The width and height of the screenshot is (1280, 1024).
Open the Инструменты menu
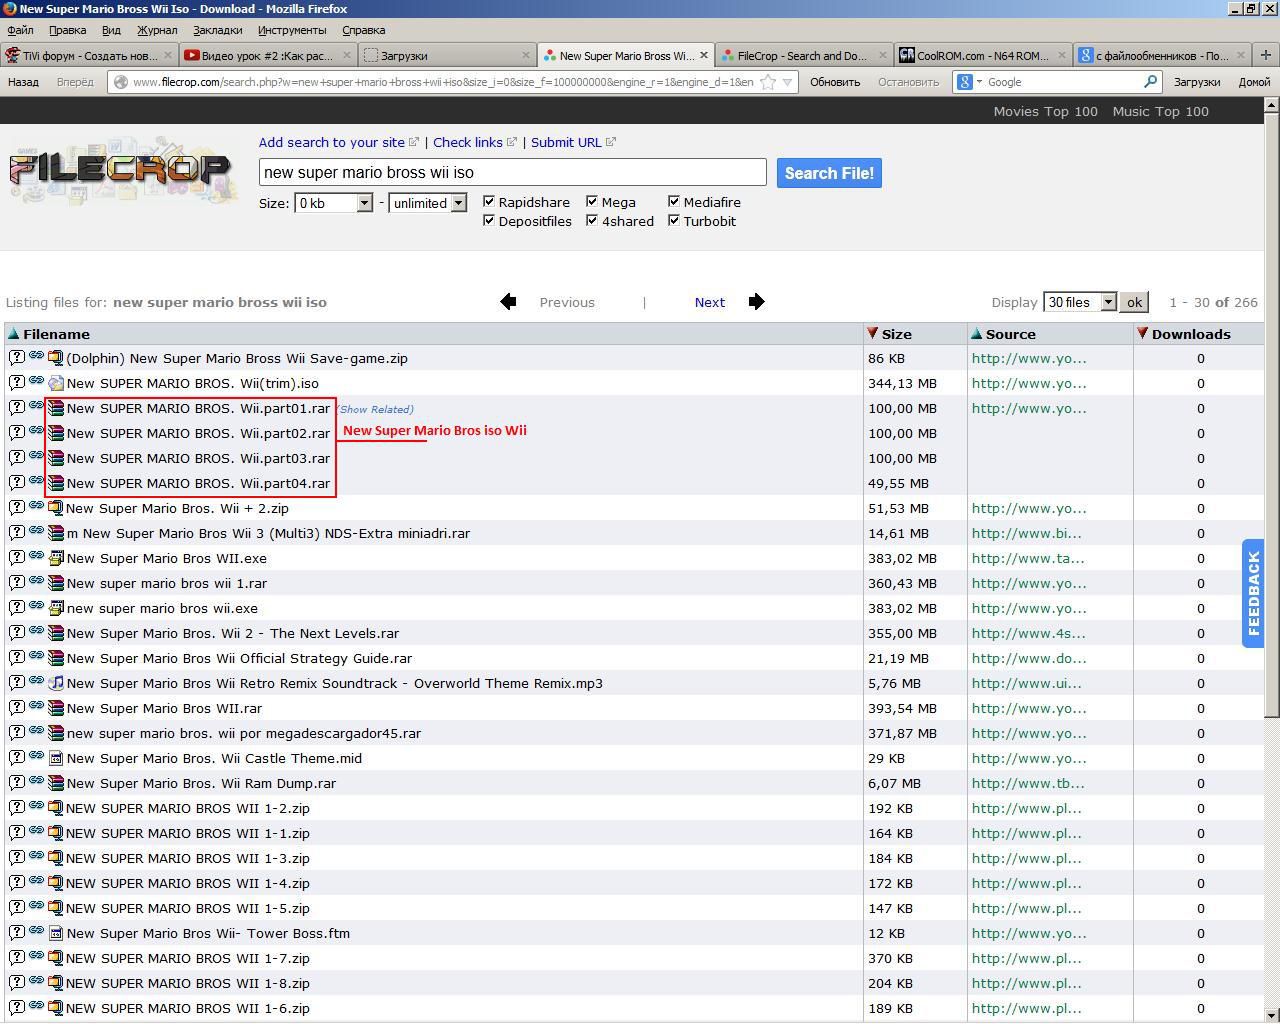click(x=291, y=30)
